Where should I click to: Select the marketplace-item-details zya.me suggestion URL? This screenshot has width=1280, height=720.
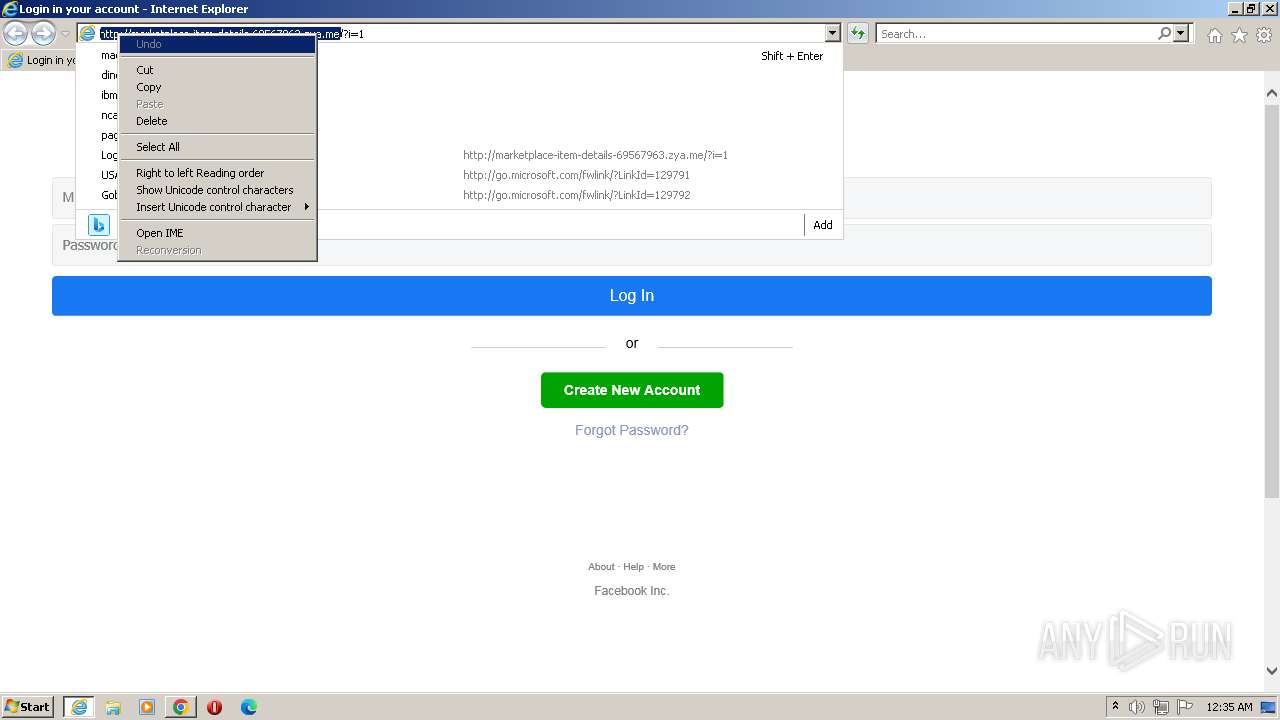595,155
